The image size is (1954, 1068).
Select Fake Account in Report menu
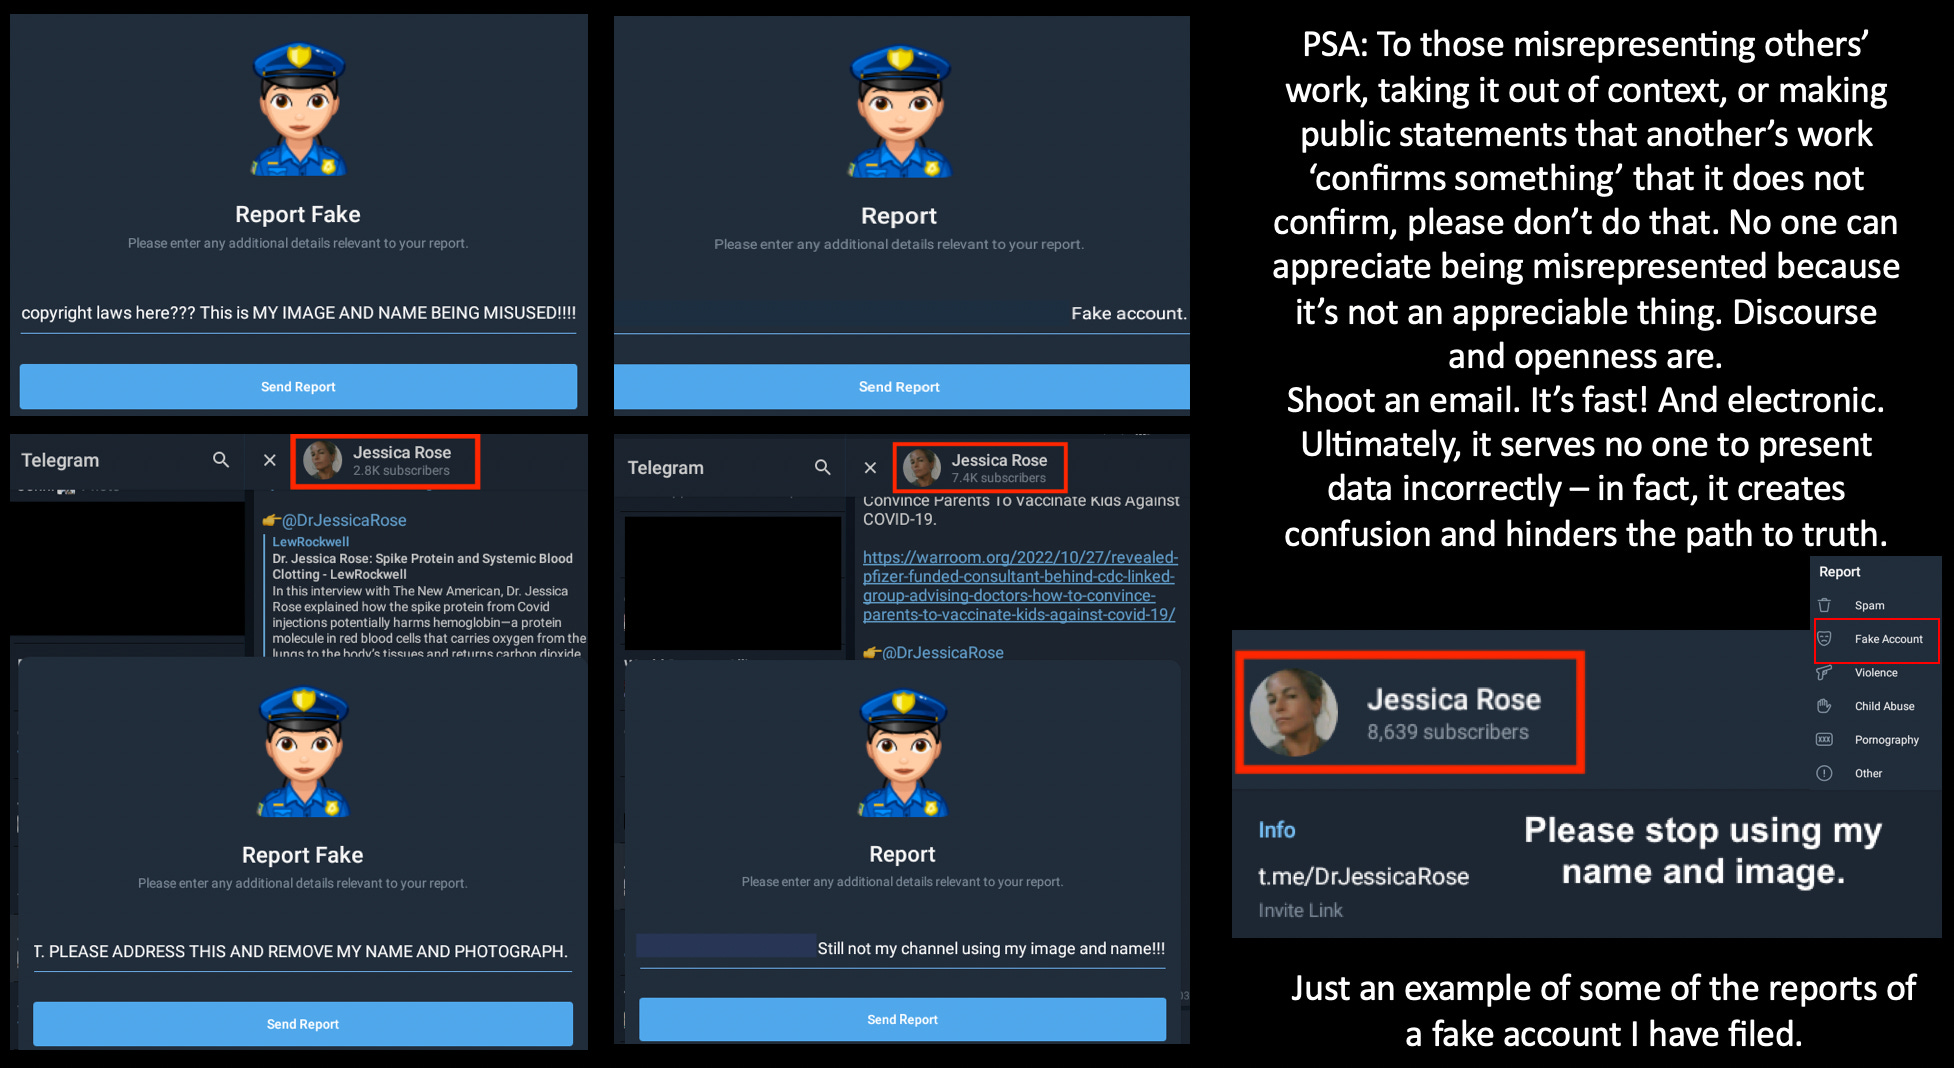point(1876,639)
